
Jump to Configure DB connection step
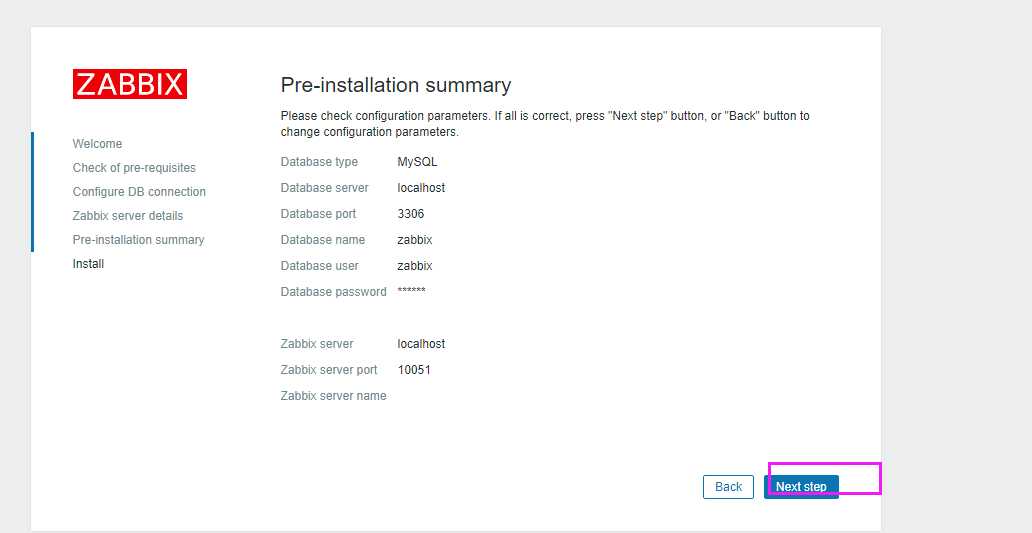(x=139, y=192)
